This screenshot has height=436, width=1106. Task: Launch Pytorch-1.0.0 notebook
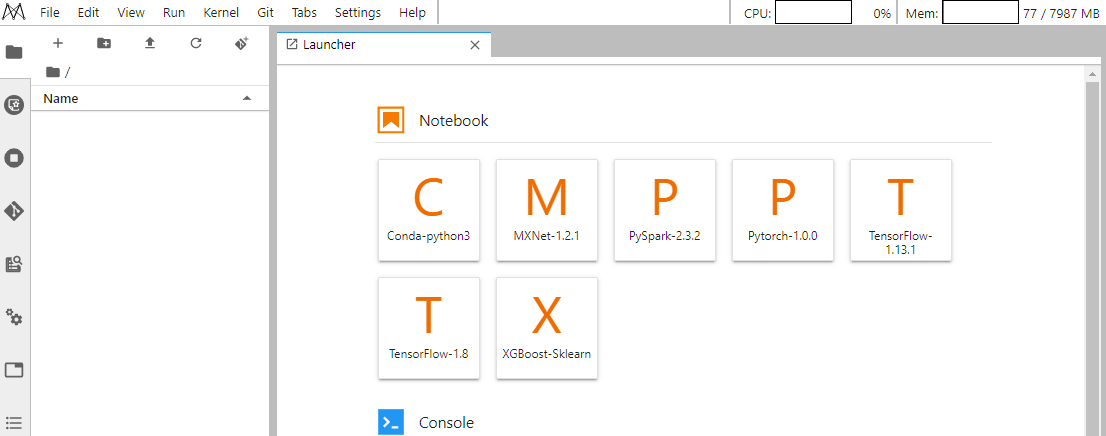coord(783,210)
